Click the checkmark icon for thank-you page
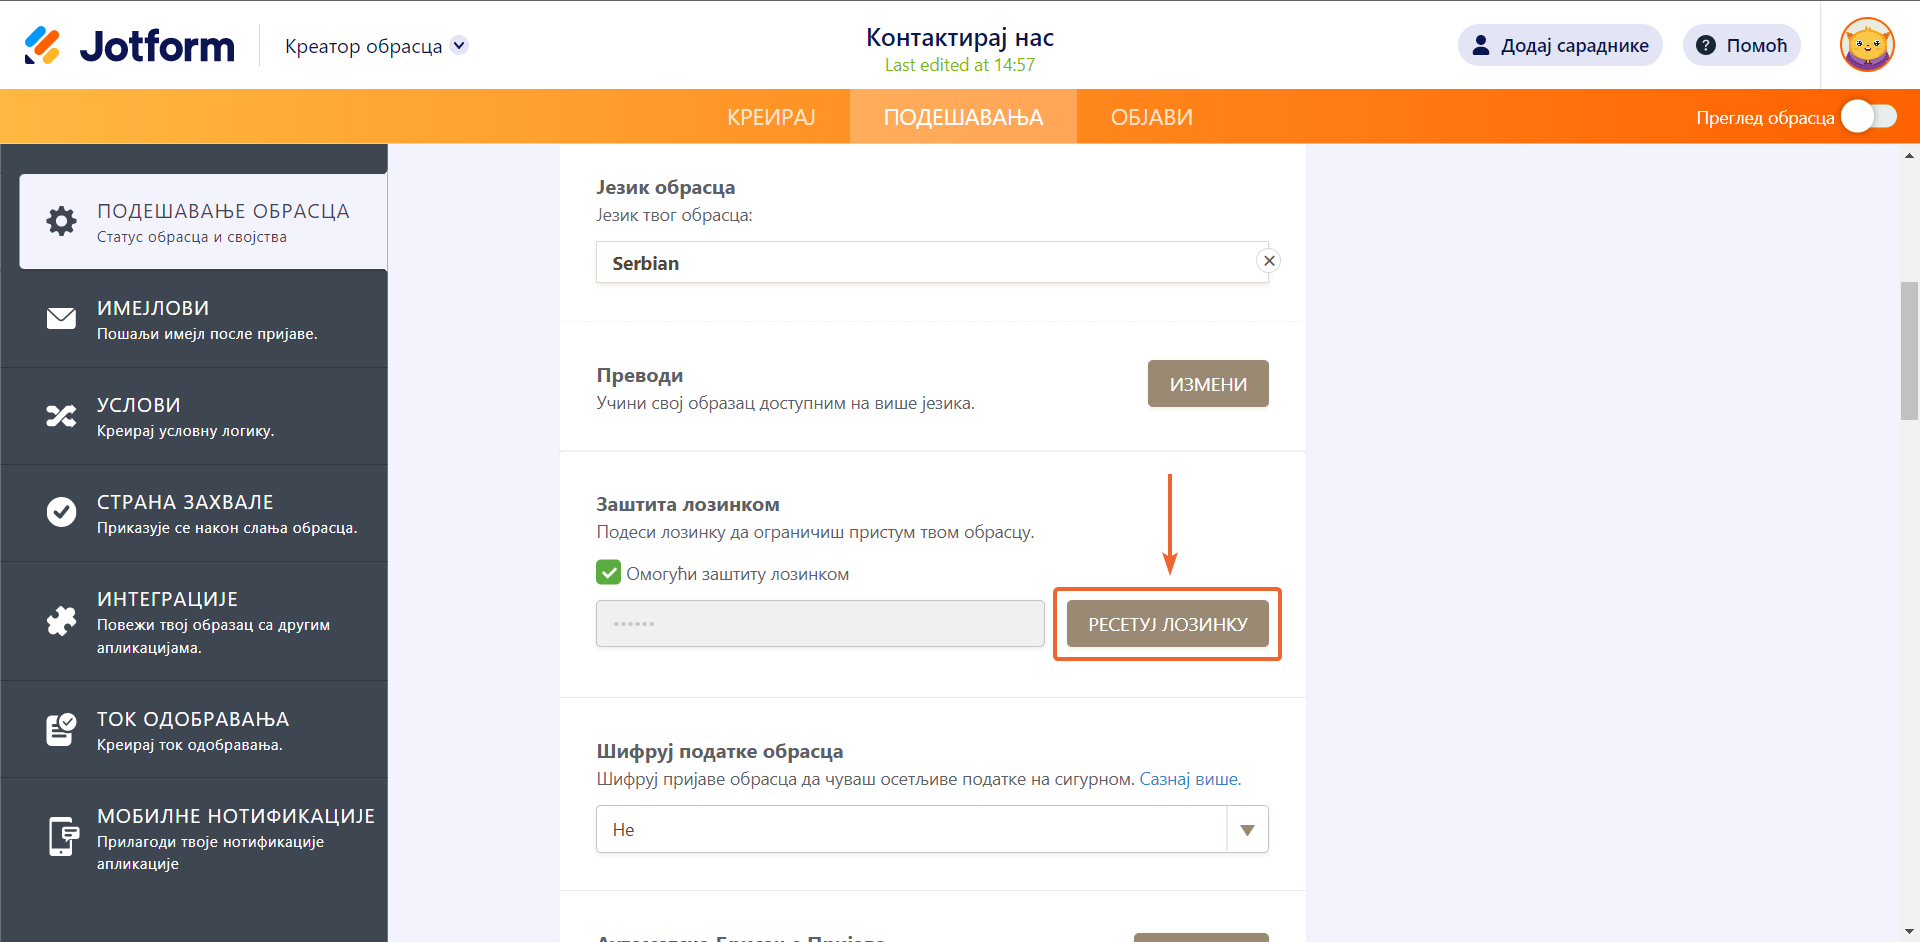Image resolution: width=1920 pixels, height=942 pixels. coord(61,512)
